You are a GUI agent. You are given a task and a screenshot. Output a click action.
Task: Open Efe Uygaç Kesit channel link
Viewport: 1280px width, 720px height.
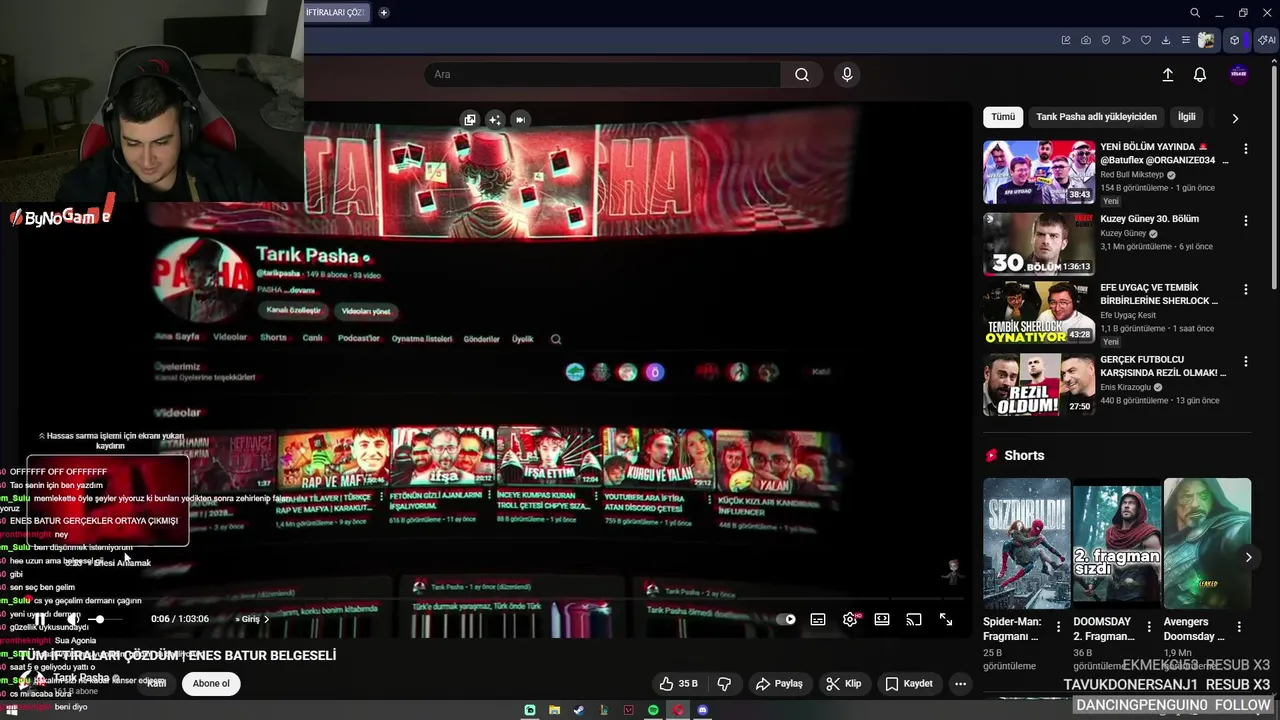1128,315
